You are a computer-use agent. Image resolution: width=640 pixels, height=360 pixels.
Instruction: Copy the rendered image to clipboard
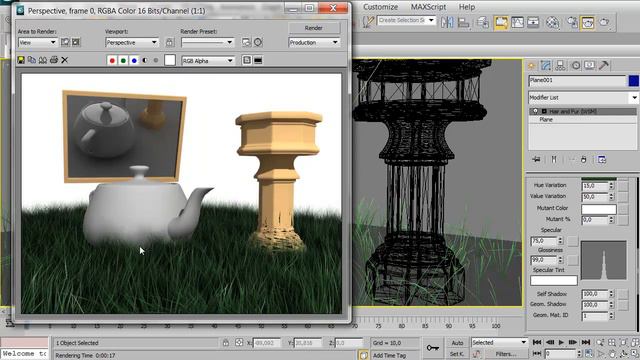pos(32,60)
